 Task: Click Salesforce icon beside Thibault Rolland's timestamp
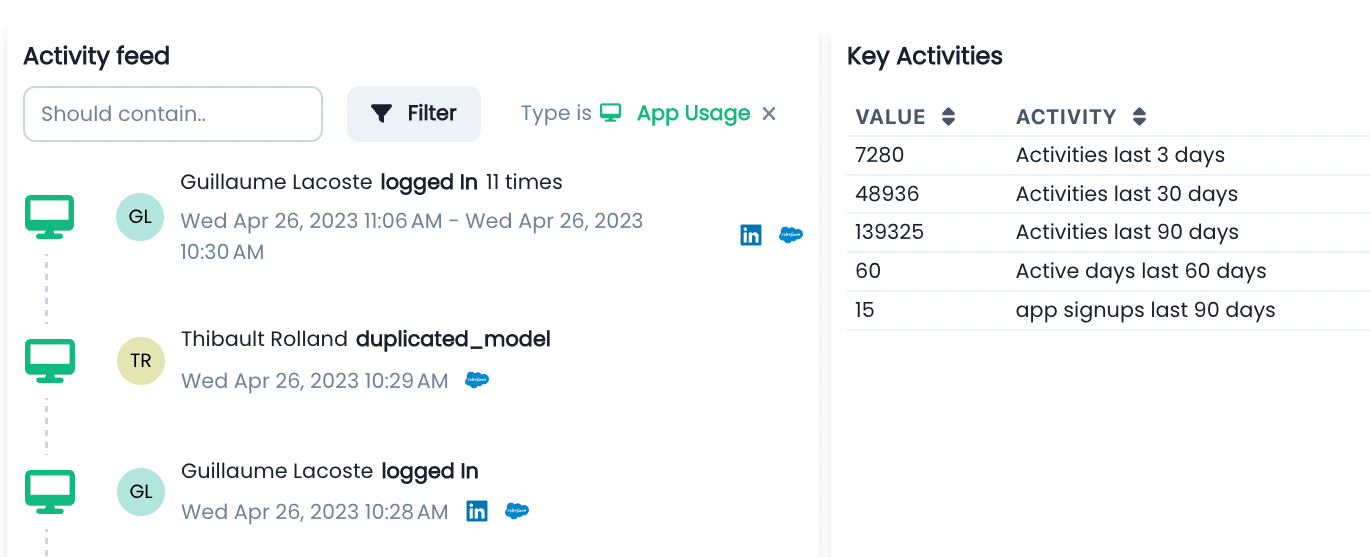click(477, 380)
